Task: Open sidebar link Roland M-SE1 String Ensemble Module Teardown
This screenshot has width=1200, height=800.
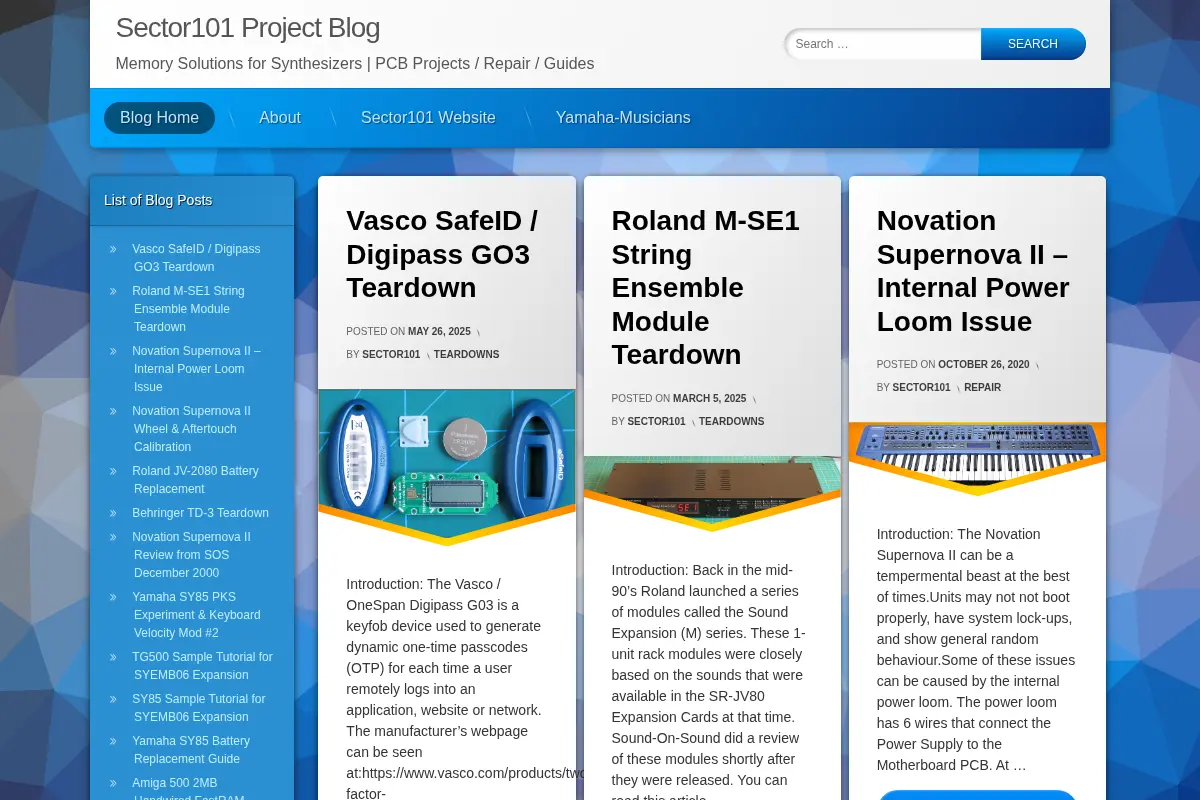Action: coord(188,309)
